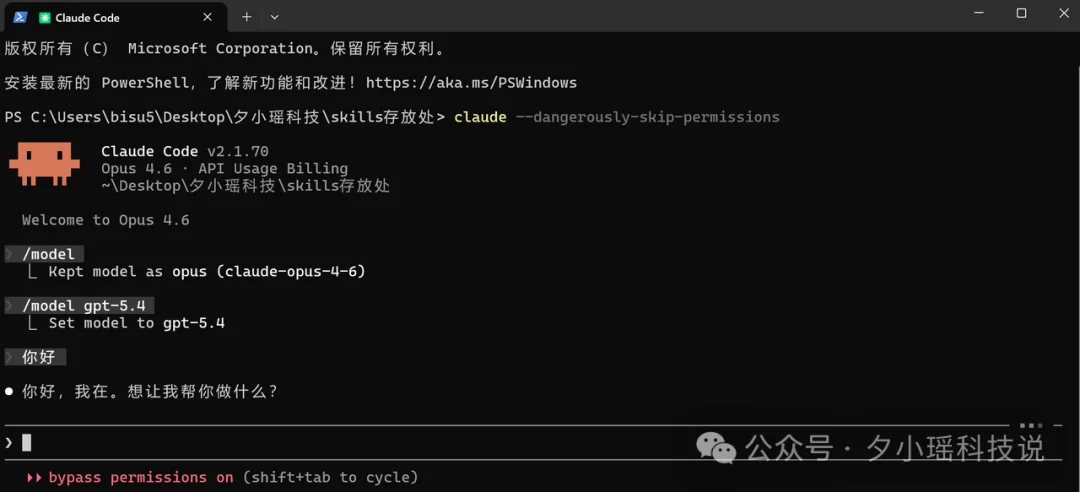Click the white response bullet dot
Image resolution: width=1080 pixels, height=492 pixels.
[x=9, y=392]
